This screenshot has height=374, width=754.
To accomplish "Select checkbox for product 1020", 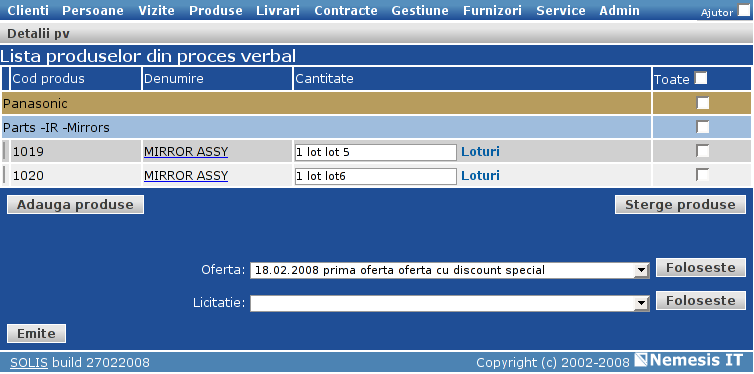I will (x=703, y=175).
